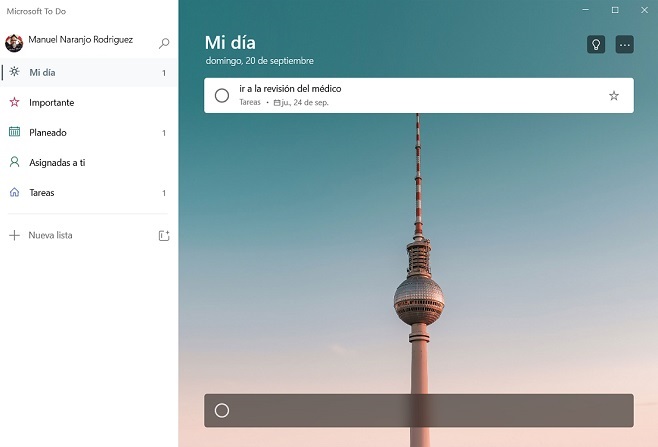Click the 'ju., 24 de sep.' due date
This screenshot has height=447, width=658.
pyautogui.click(x=301, y=102)
